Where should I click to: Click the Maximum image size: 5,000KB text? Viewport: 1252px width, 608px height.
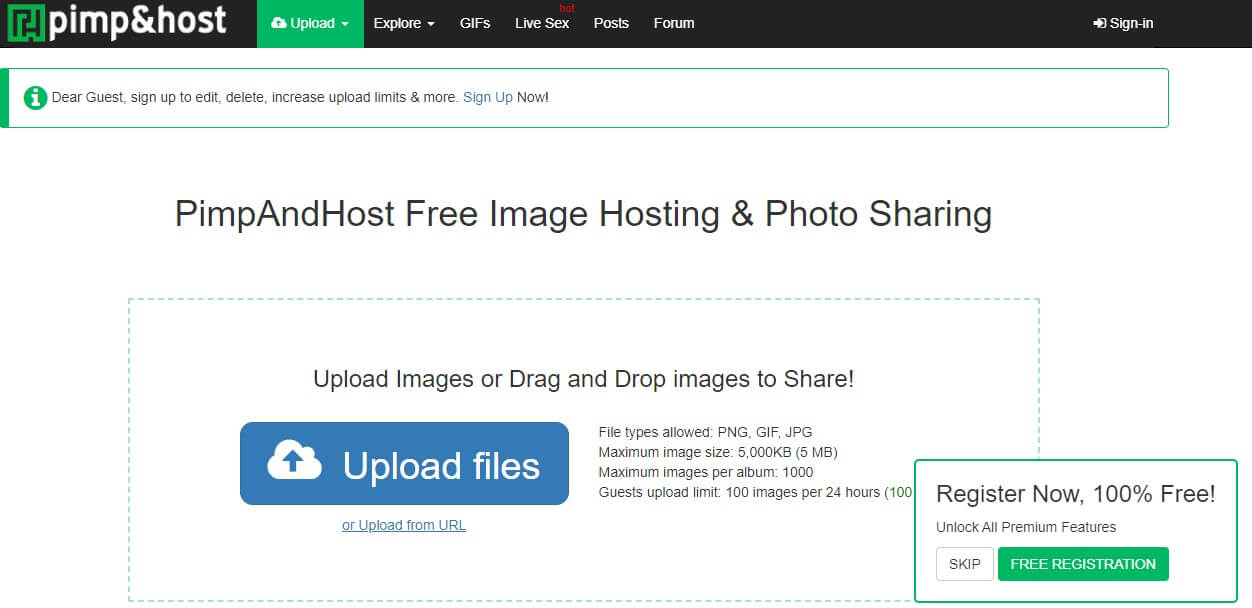click(x=717, y=452)
